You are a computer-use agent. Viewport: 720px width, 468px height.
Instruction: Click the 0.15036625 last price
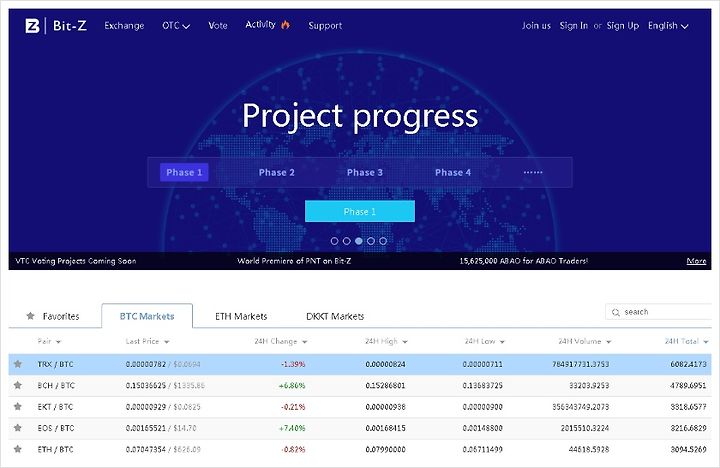click(x=146, y=385)
